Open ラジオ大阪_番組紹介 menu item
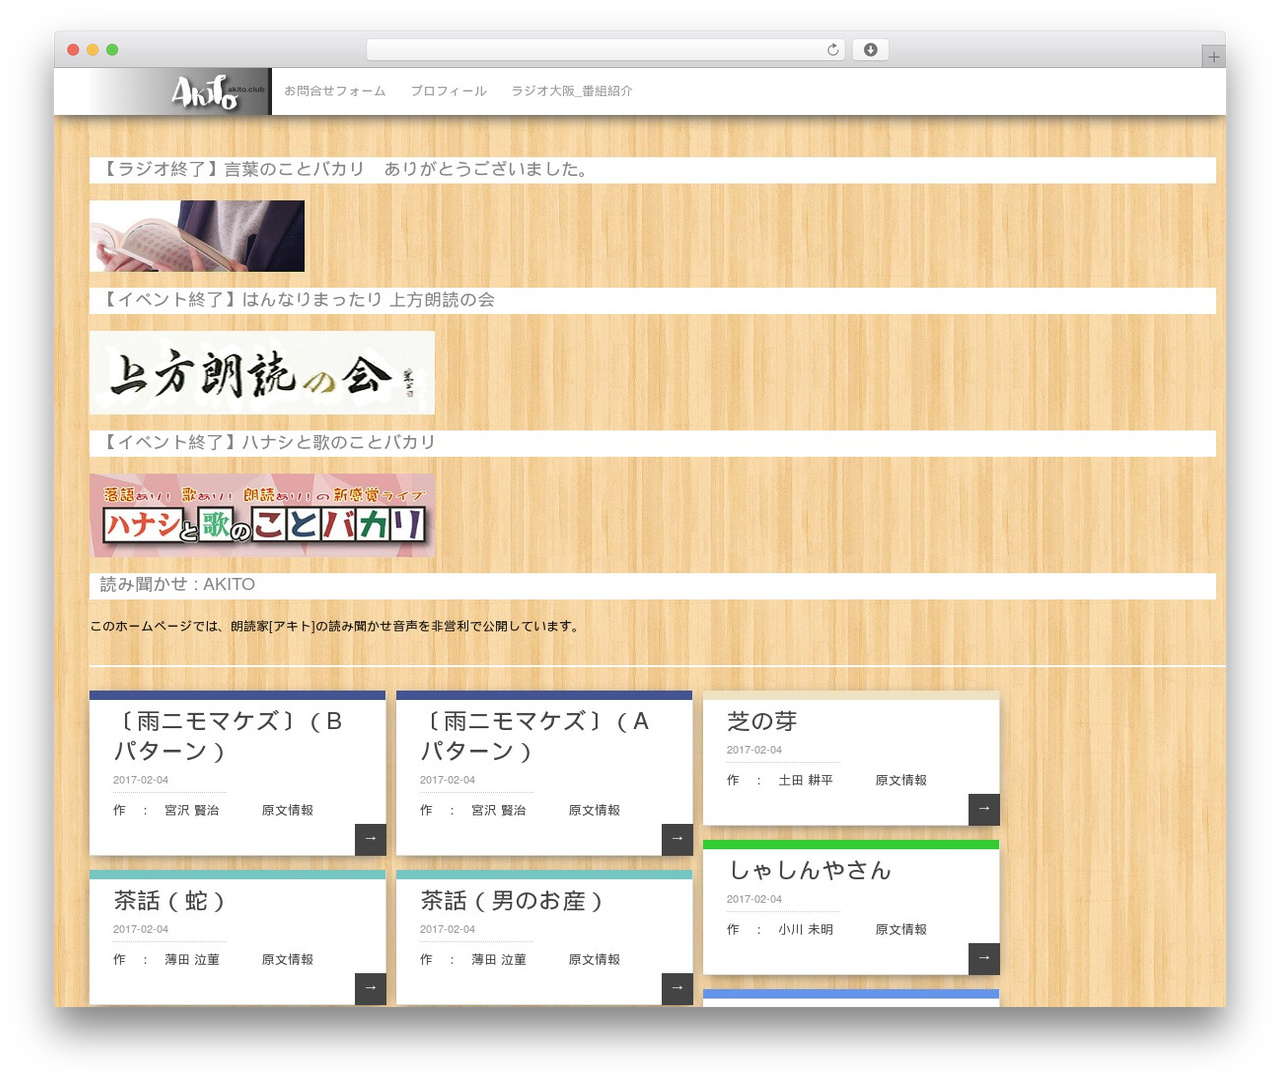This screenshot has width=1280, height=1084. click(x=572, y=91)
